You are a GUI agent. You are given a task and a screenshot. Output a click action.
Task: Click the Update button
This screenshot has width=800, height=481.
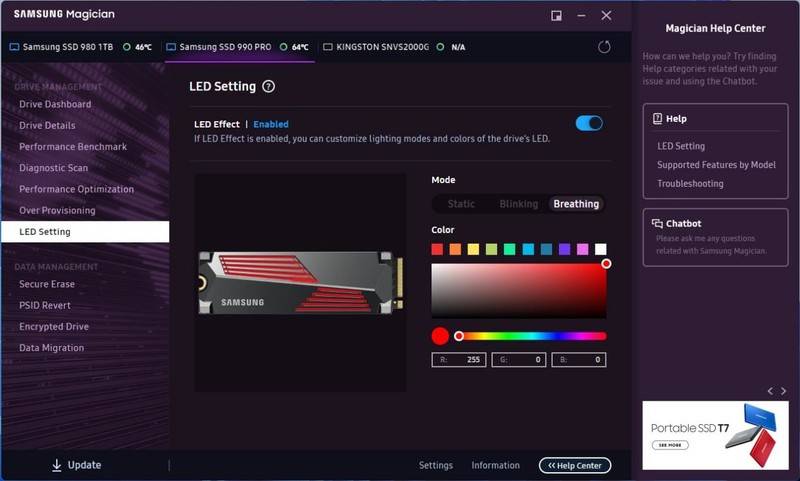[77, 465]
